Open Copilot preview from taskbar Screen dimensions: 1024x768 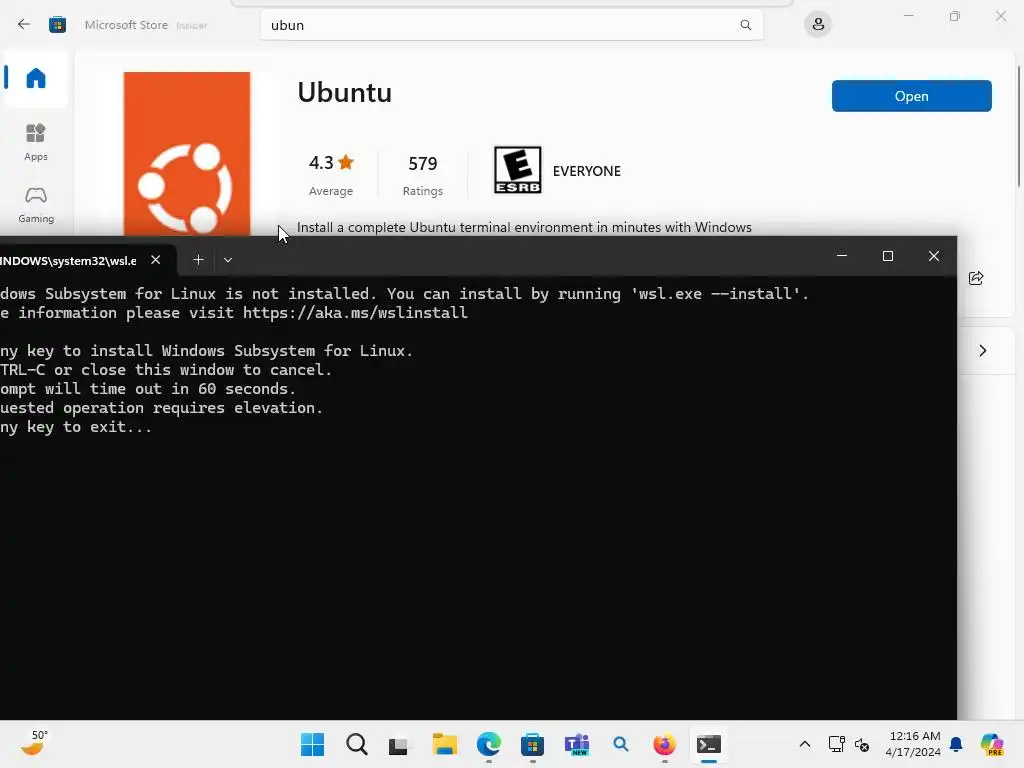coord(992,744)
